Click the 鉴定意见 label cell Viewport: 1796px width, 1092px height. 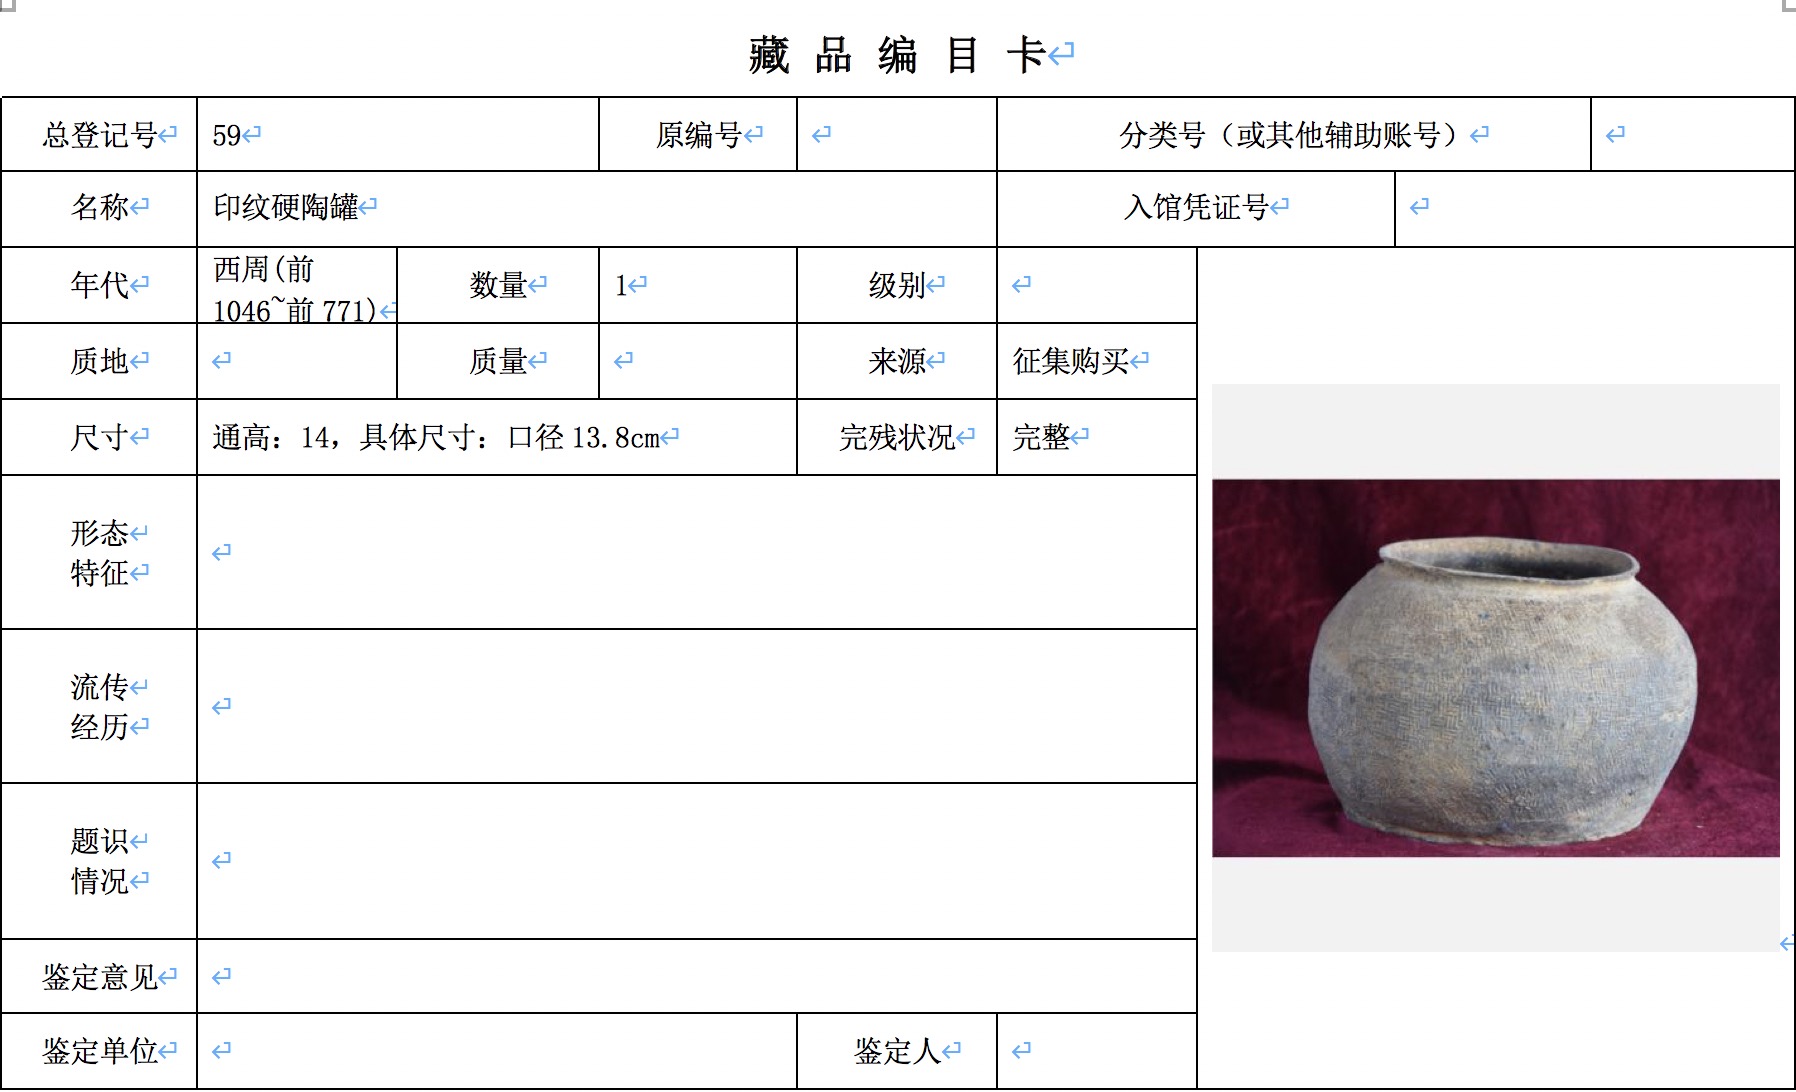pyautogui.click(x=99, y=976)
